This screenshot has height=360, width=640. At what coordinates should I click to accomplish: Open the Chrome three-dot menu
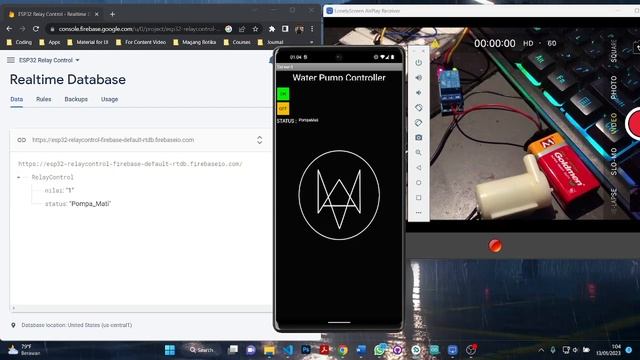pos(312,29)
